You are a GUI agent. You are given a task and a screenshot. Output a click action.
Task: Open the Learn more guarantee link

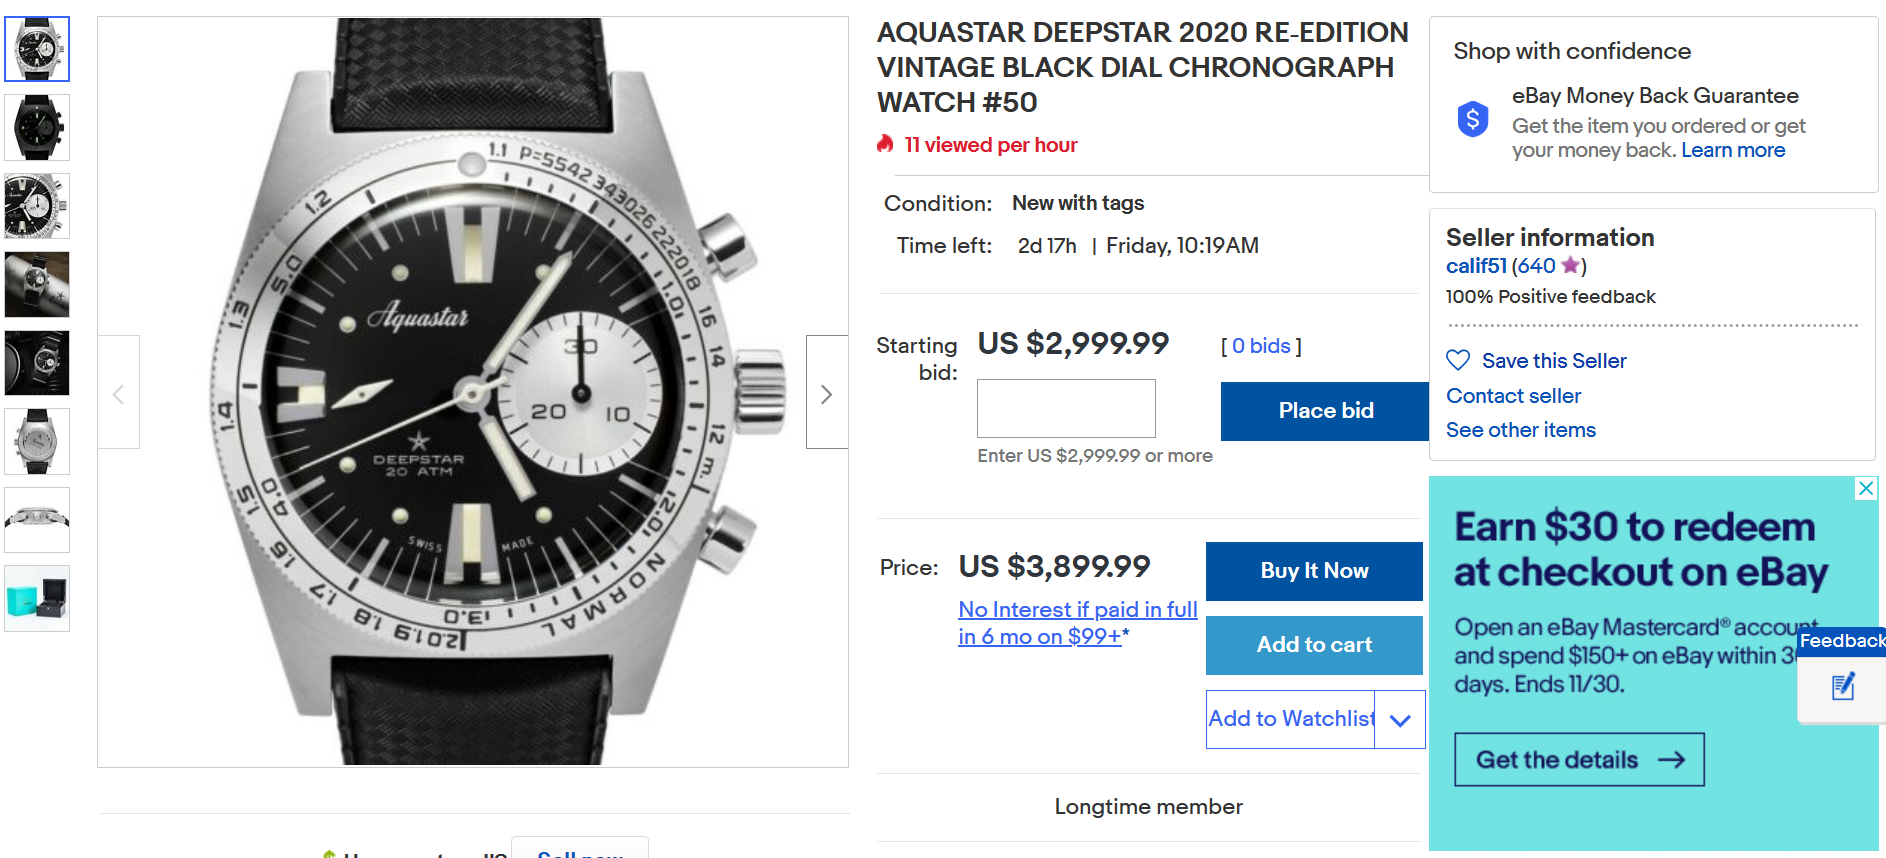tap(1733, 150)
